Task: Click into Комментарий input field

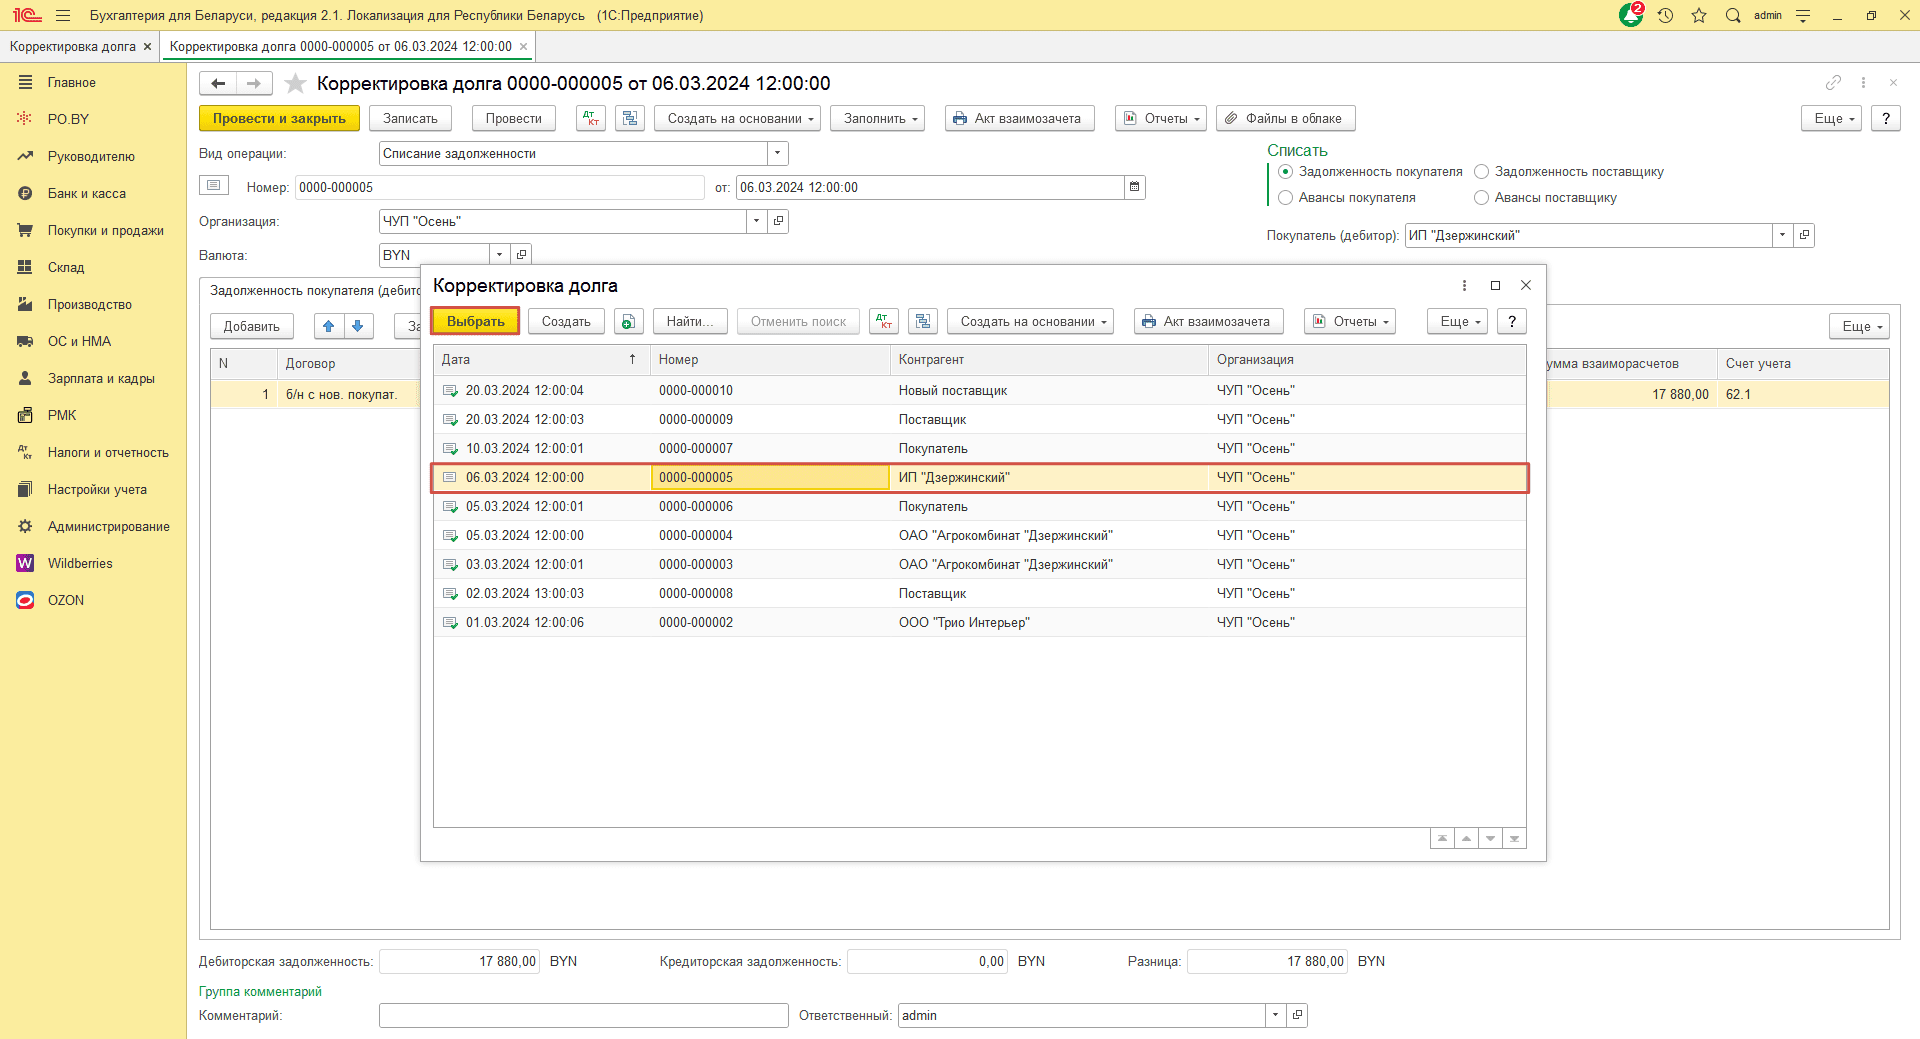Action: pos(584,1015)
